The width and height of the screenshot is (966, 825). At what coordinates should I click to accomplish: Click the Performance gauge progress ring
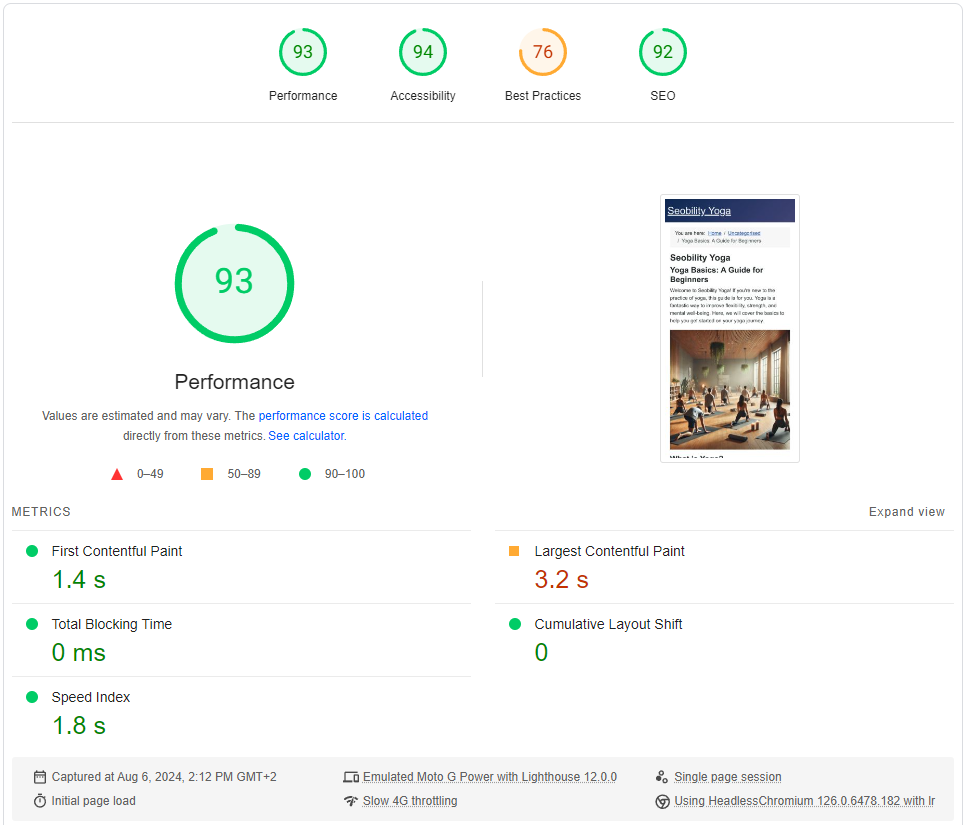235,227
